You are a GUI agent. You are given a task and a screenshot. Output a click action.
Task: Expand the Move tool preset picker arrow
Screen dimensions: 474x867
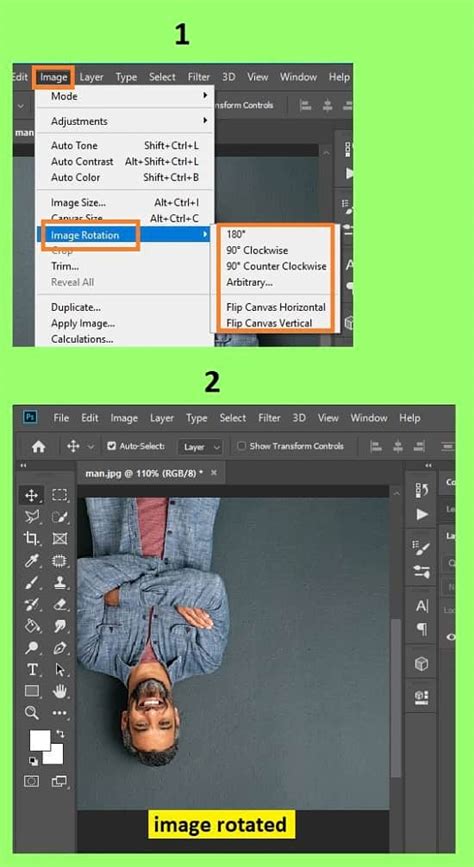point(91,446)
